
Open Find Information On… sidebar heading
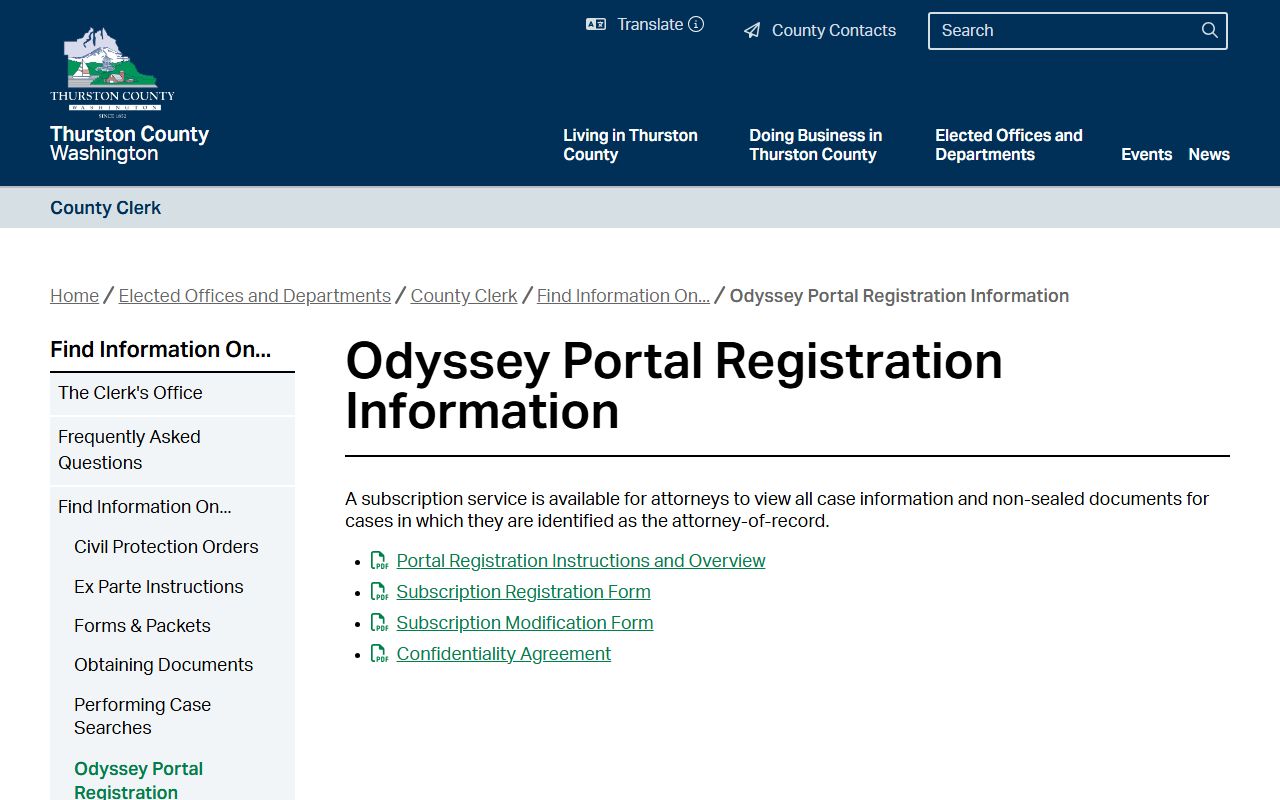pos(161,350)
